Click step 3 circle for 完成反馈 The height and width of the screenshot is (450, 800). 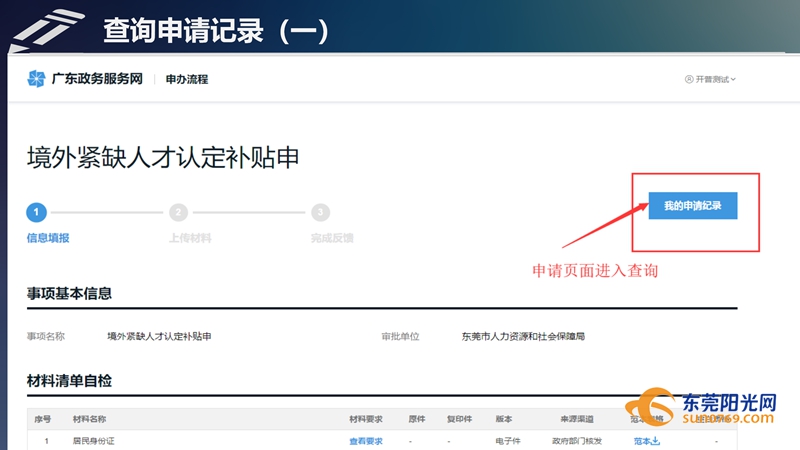(x=320, y=212)
